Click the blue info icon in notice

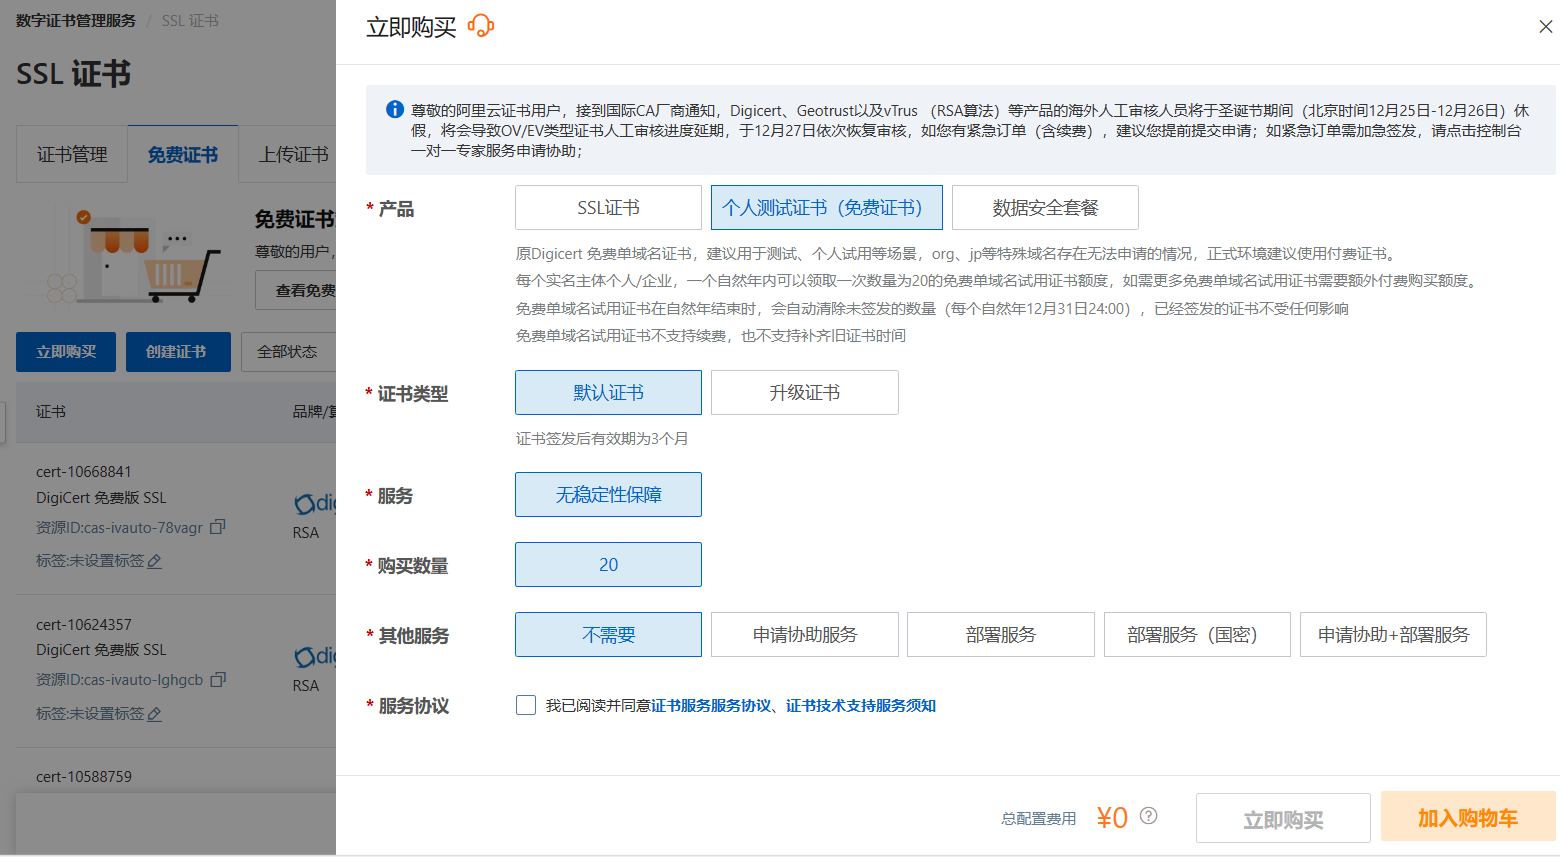click(x=395, y=109)
